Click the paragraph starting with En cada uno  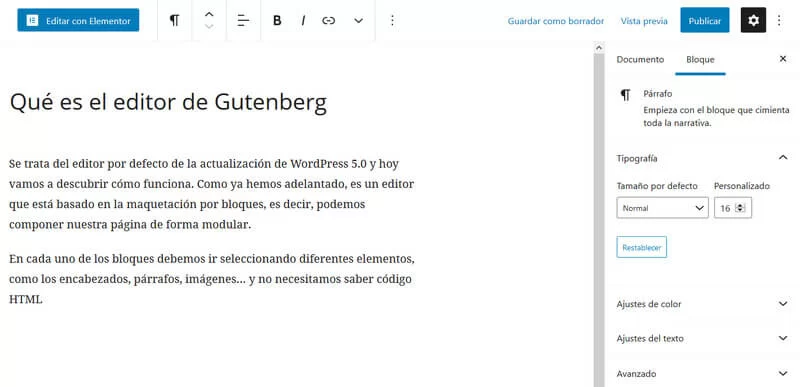click(x=212, y=279)
